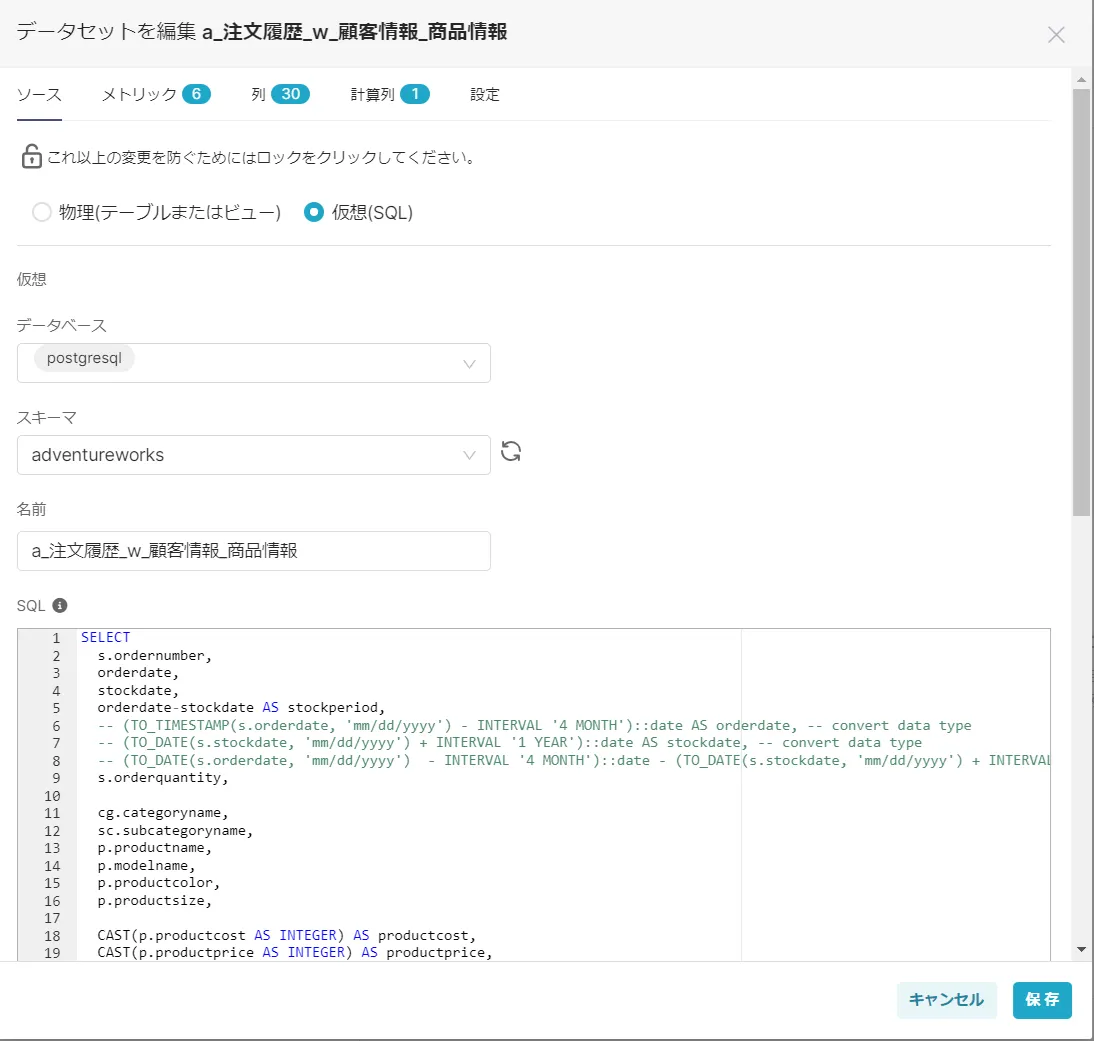The width and height of the screenshot is (1094, 1041).
Task: Click the postgresql tag in database field
Action: pyautogui.click(x=84, y=358)
